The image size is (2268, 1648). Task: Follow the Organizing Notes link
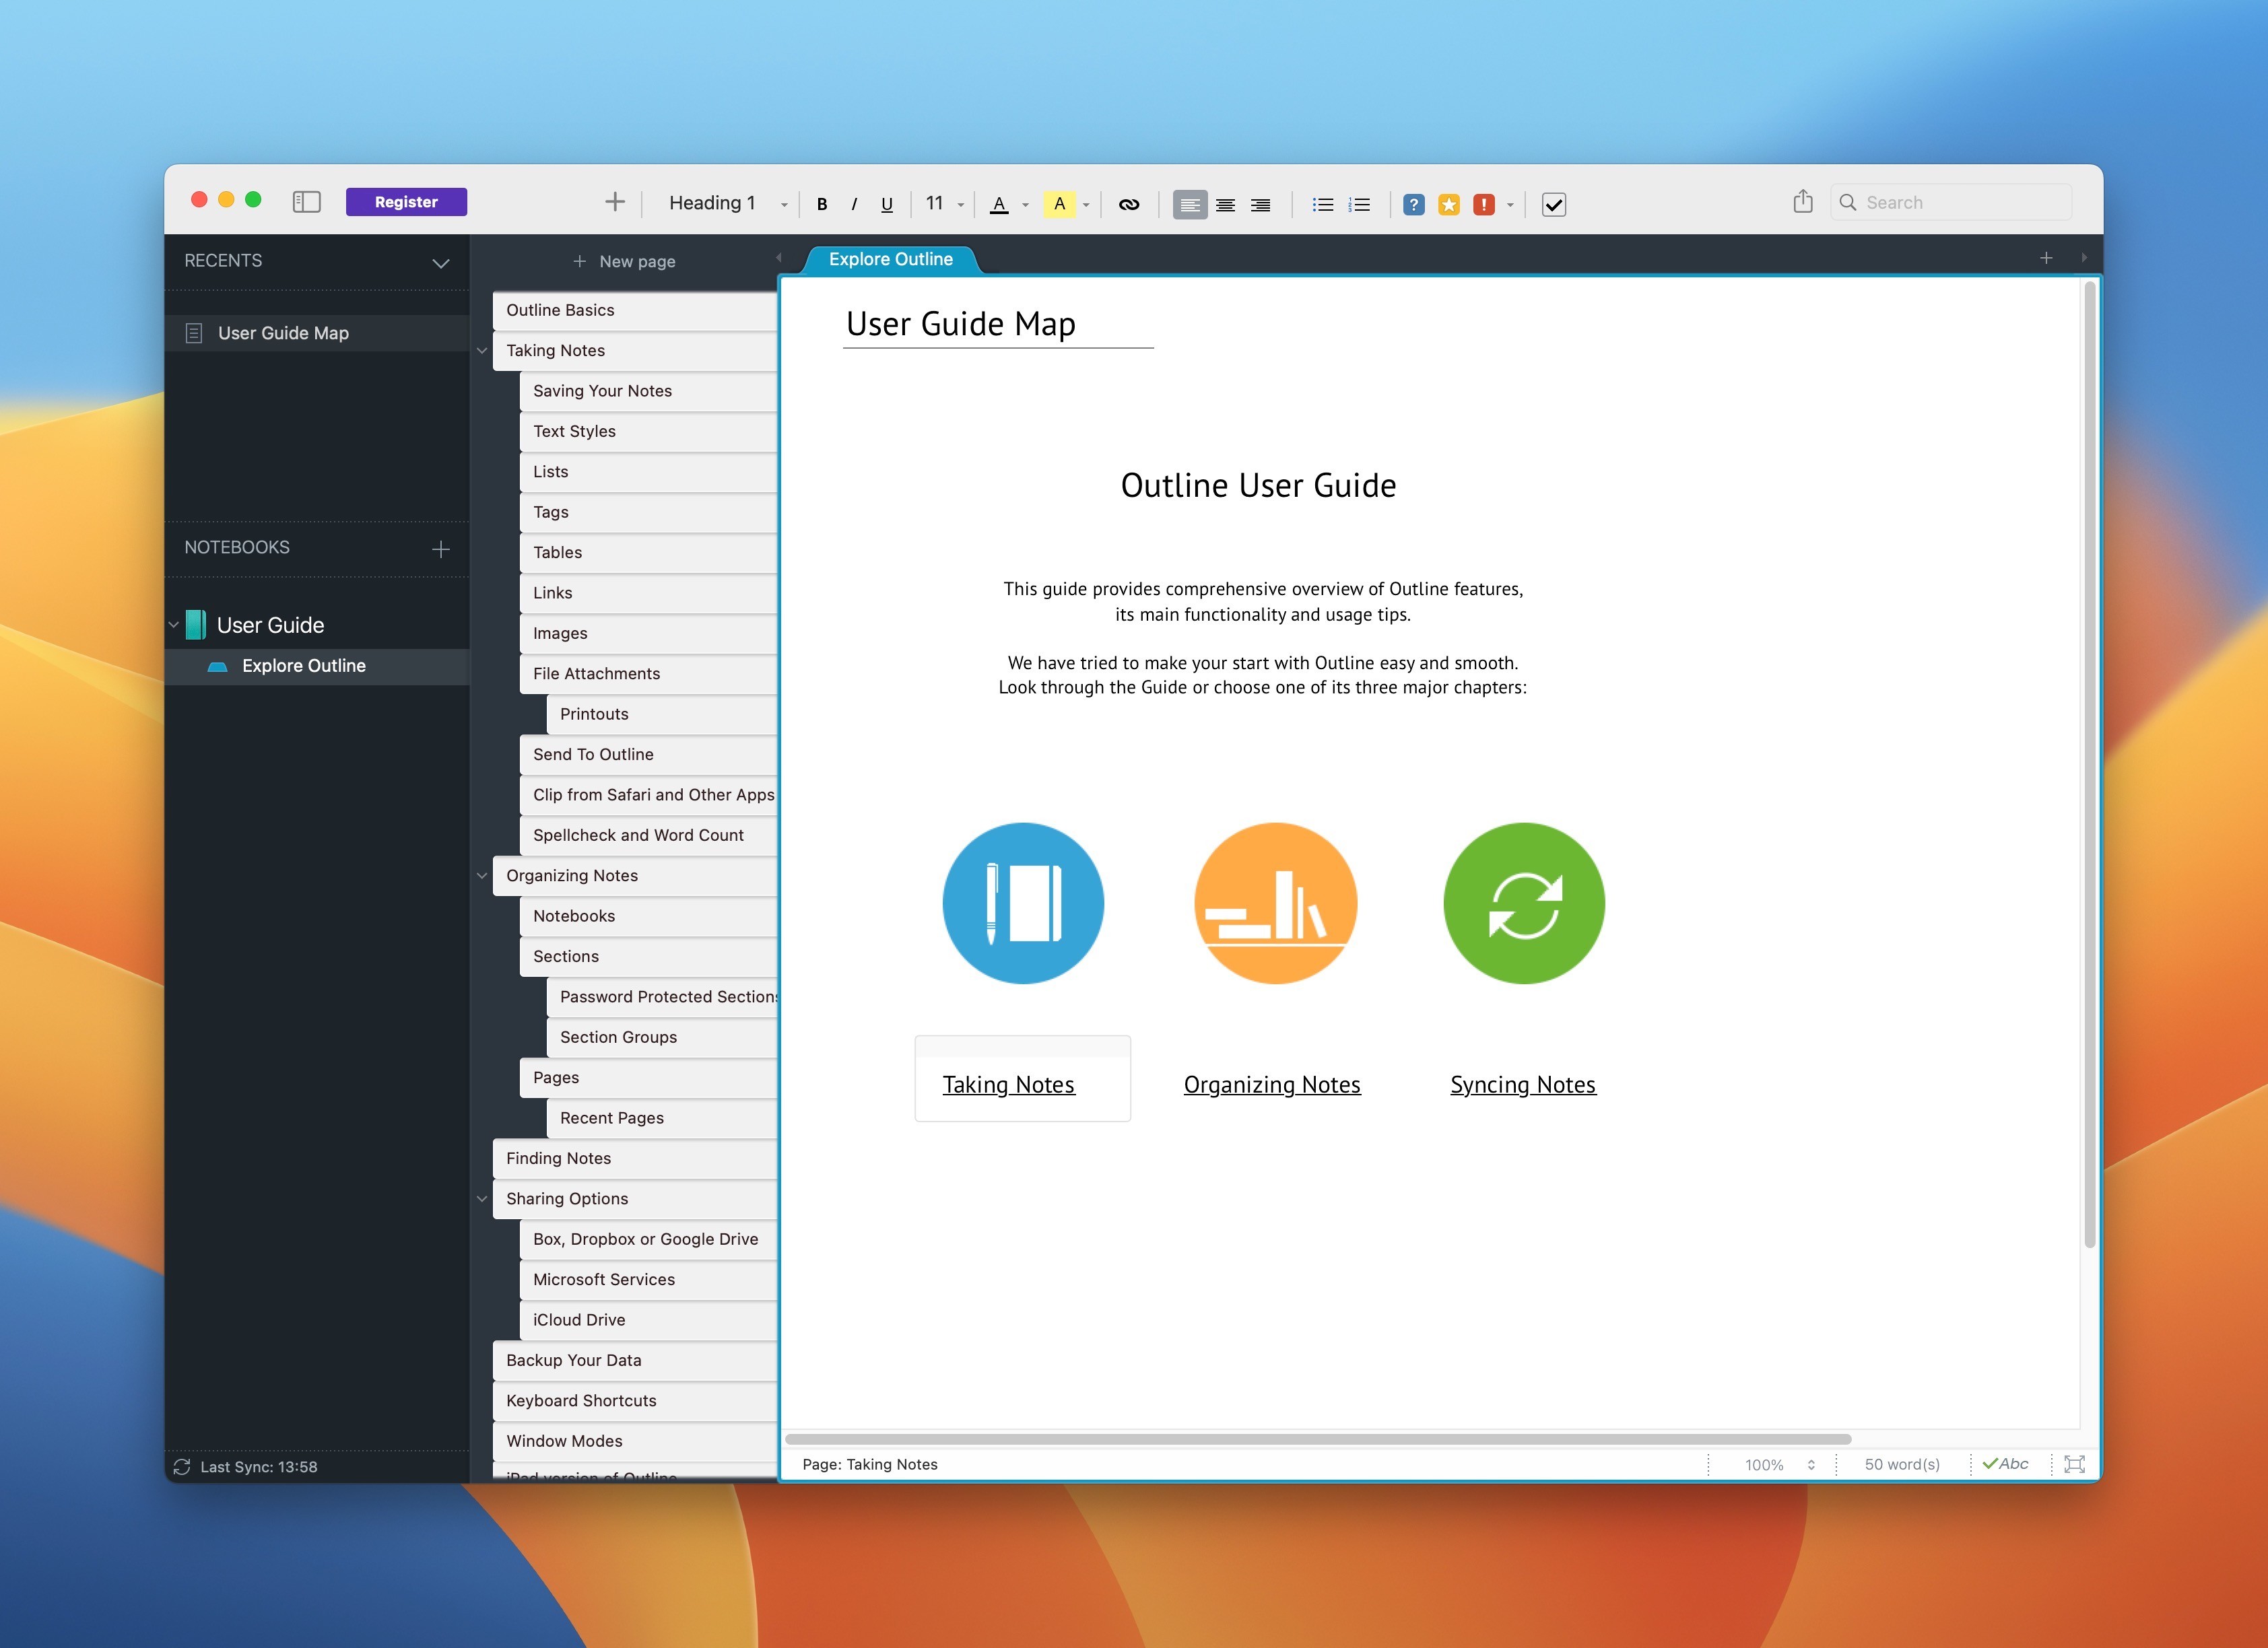pos(1272,1085)
